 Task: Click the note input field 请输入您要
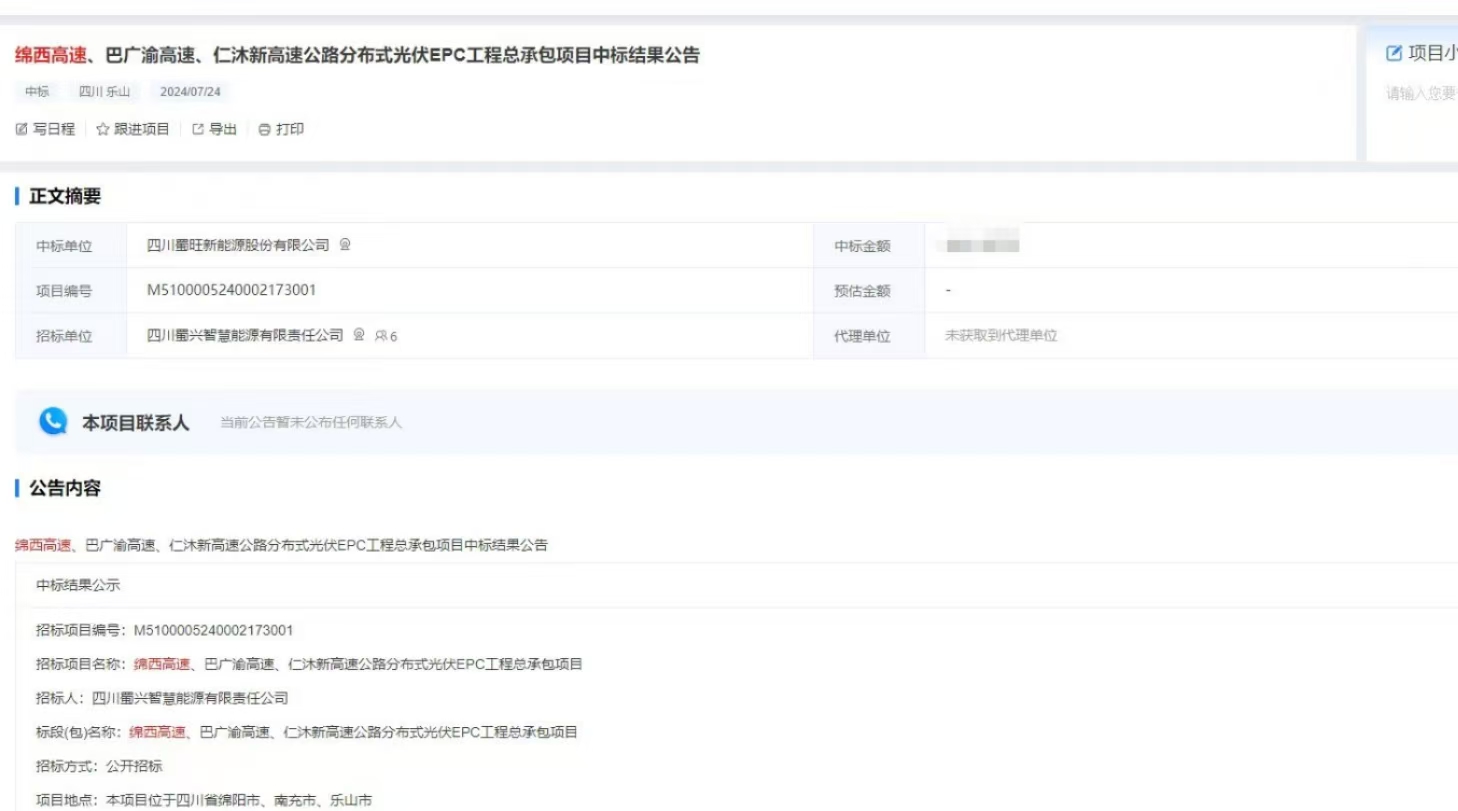1421,94
